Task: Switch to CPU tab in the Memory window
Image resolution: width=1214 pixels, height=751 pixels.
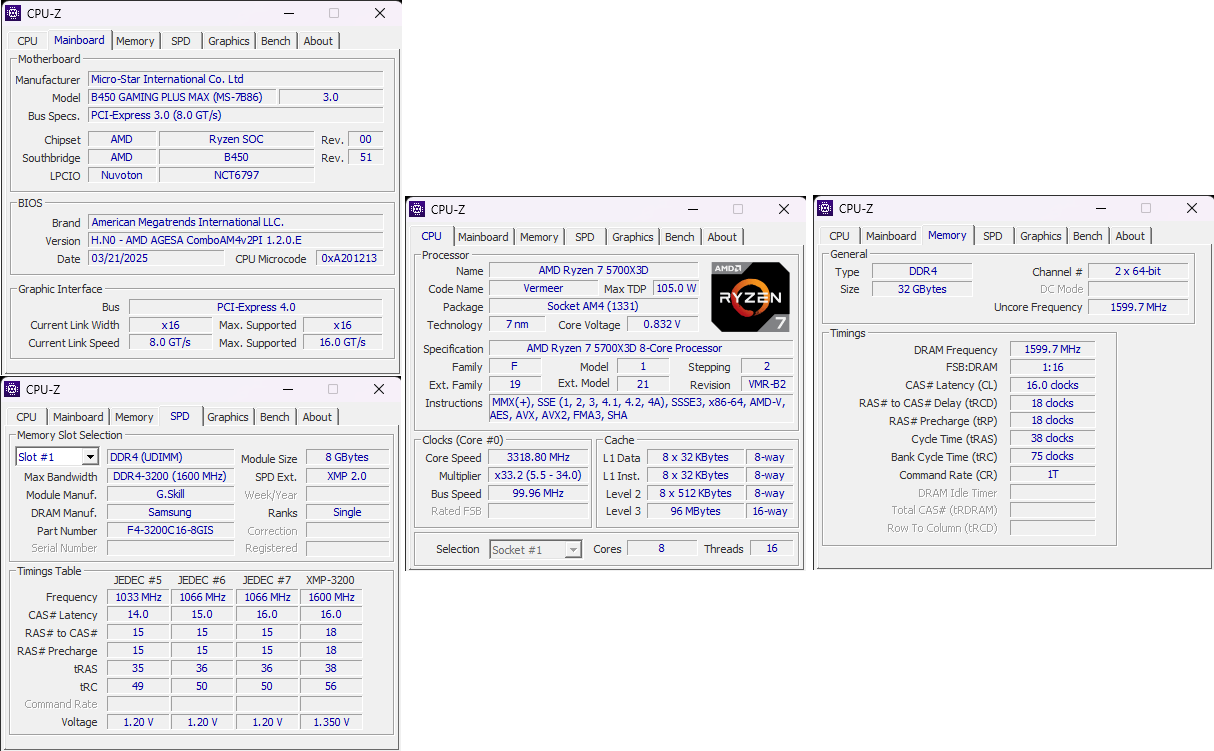Action: (840, 236)
